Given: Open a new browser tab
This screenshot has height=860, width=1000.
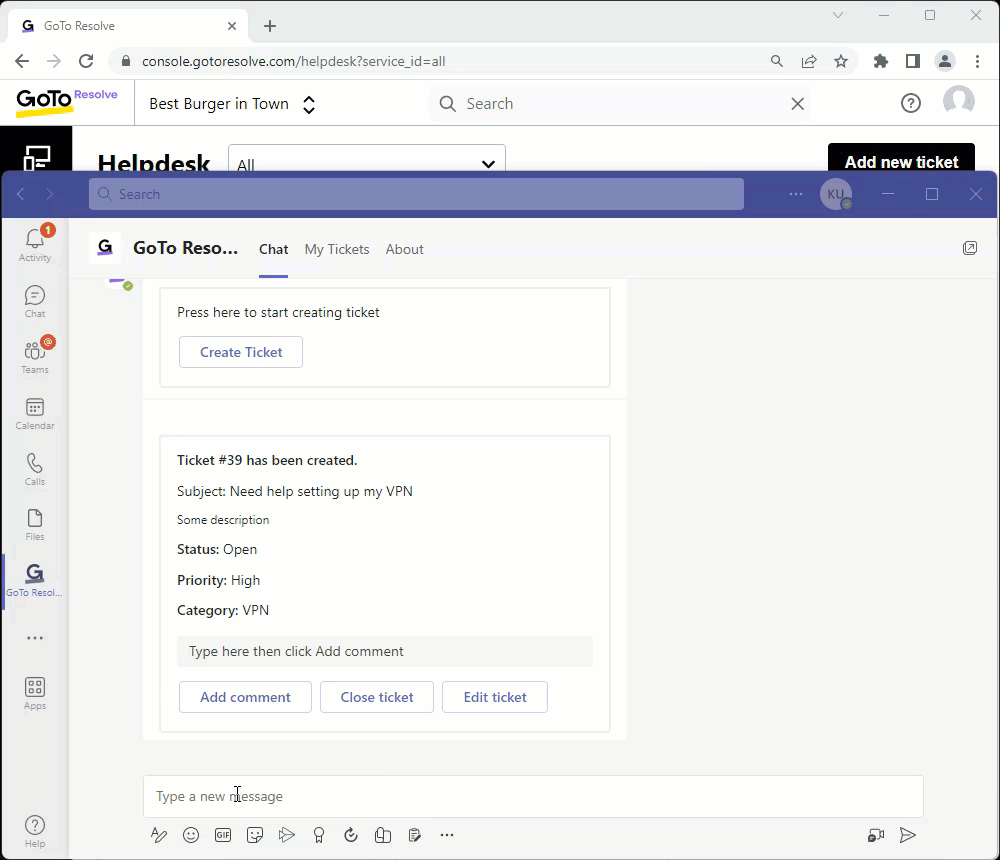Looking at the screenshot, I should [x=270, y=26].
